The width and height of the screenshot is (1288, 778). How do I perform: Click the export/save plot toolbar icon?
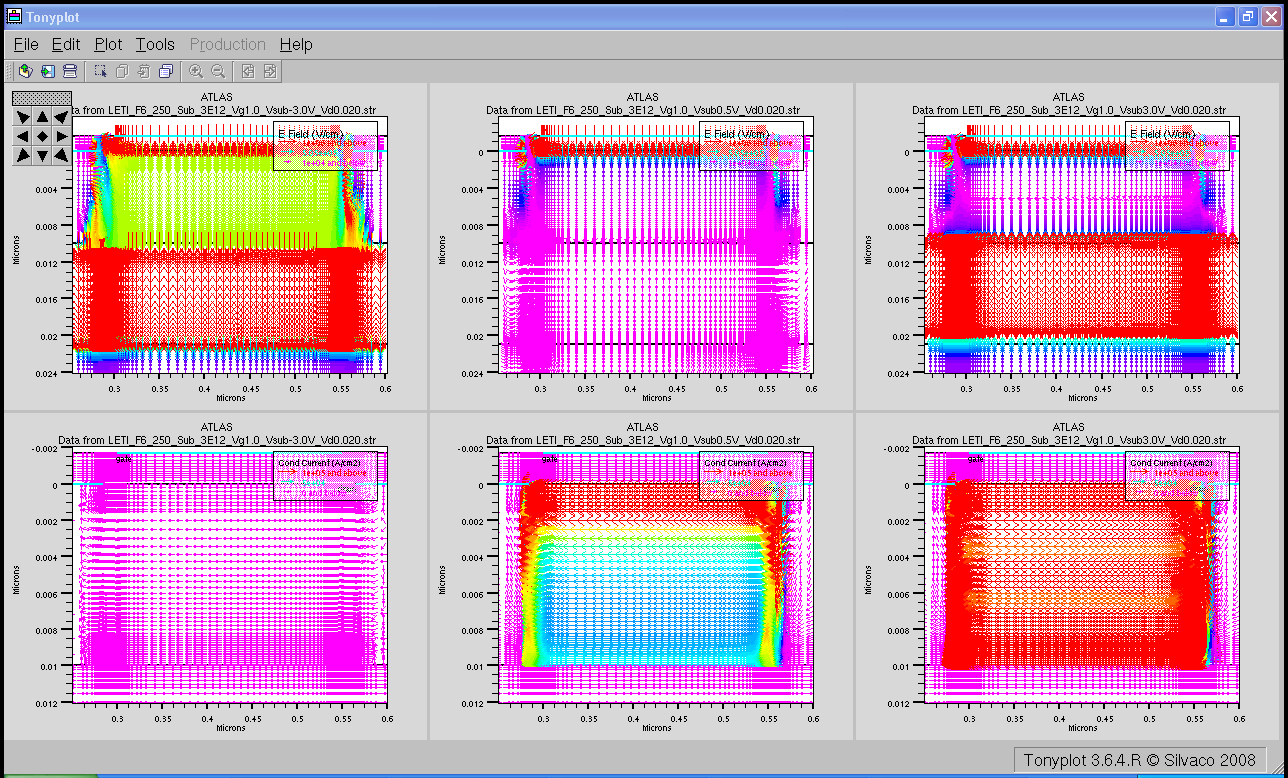point(48,71)
